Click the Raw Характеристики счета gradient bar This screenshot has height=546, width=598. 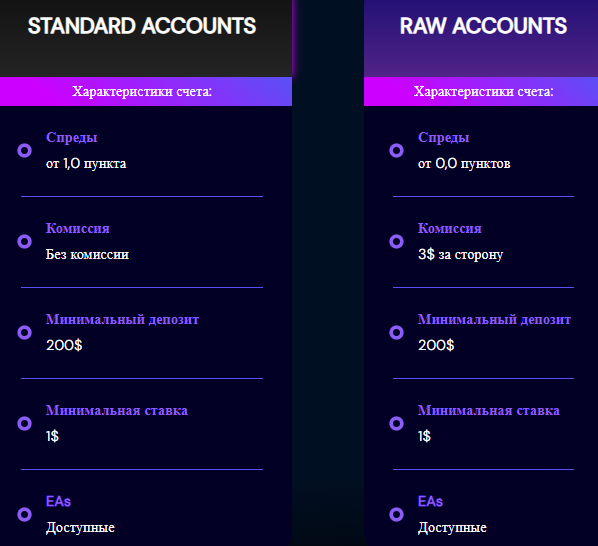(x=481, y=92)
